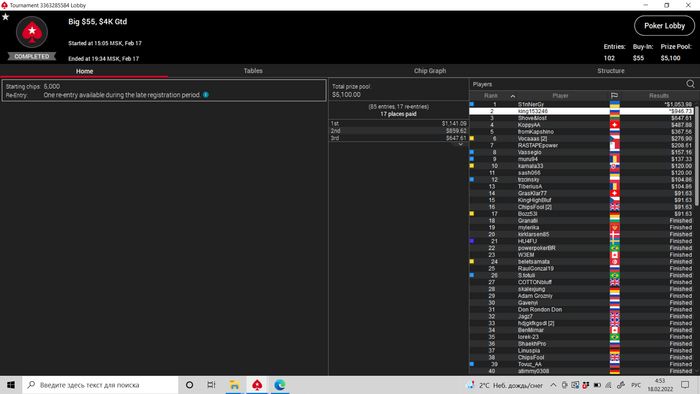Click the yellow marker beside Bozz53t
Viewport: 700px width, 394px height.
pos(471,214)
